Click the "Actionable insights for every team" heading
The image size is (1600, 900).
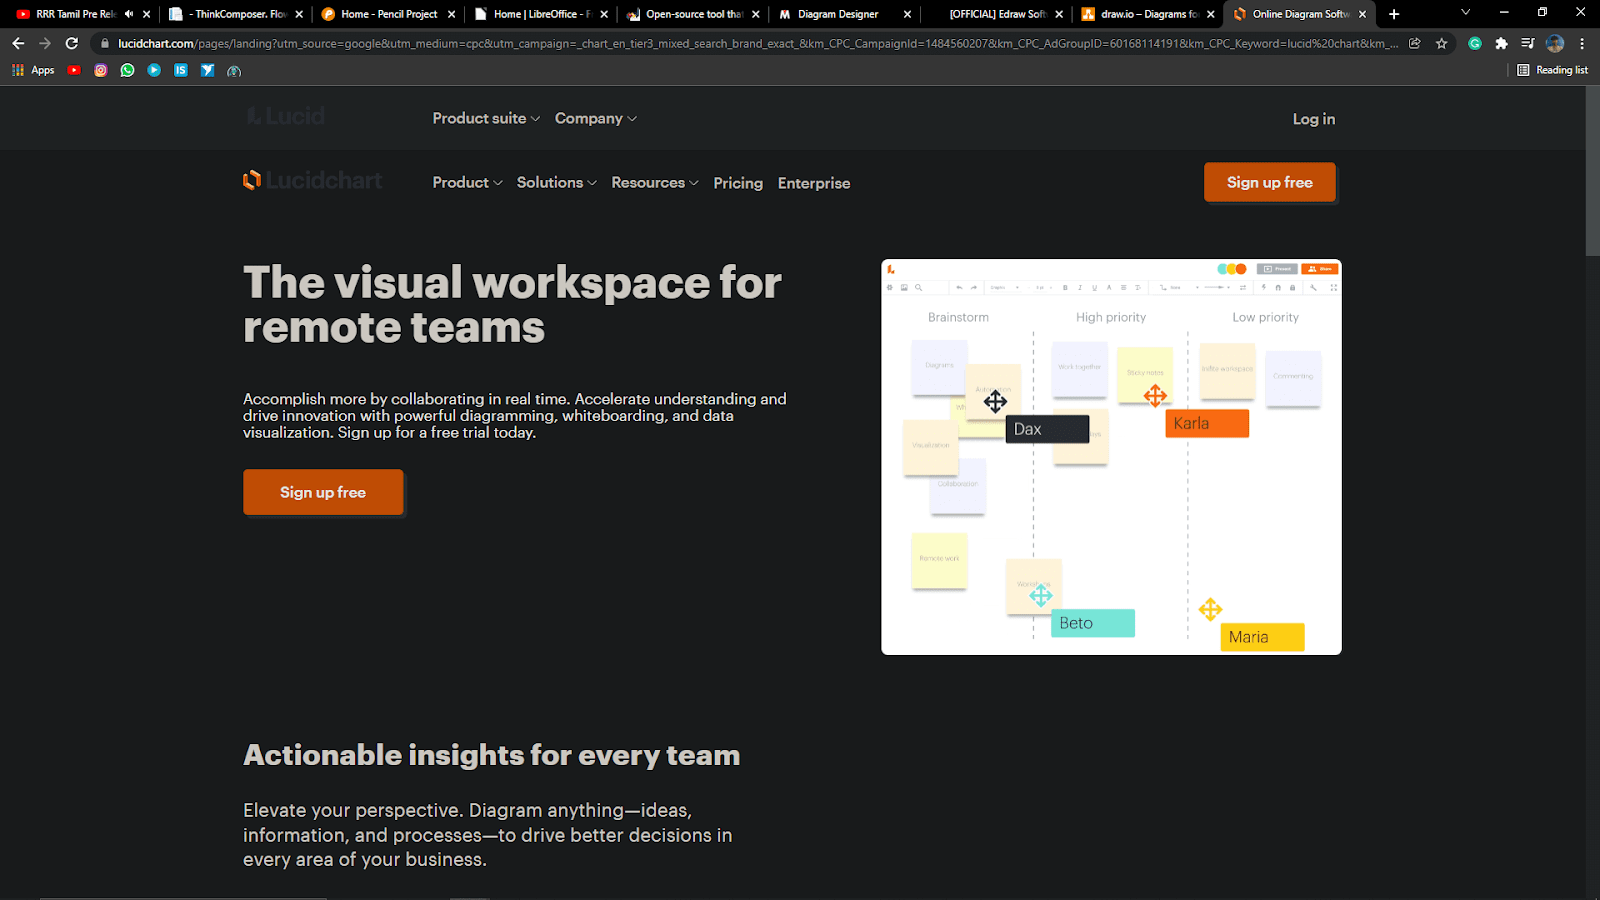pos(492,755)
